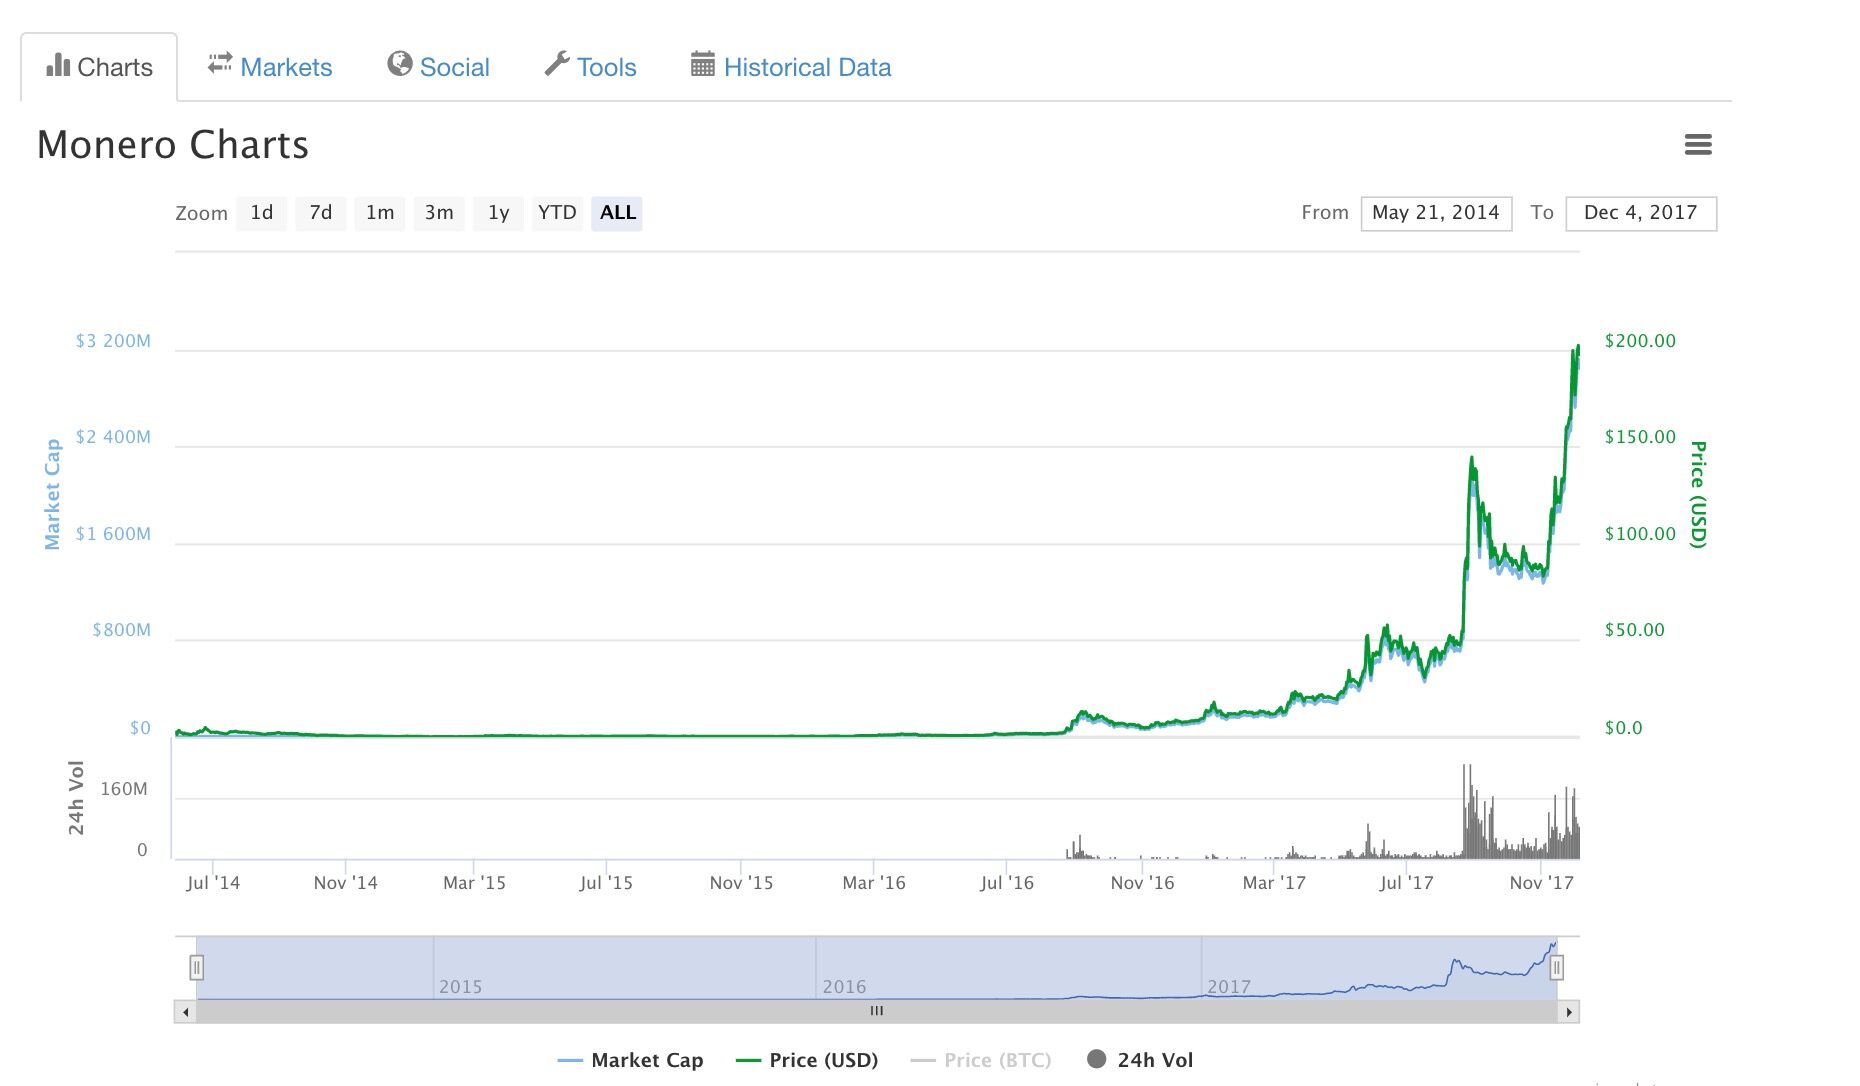Click the $50.00 price axis label
1860x1086 pixels.
(x=1634, y=630)
